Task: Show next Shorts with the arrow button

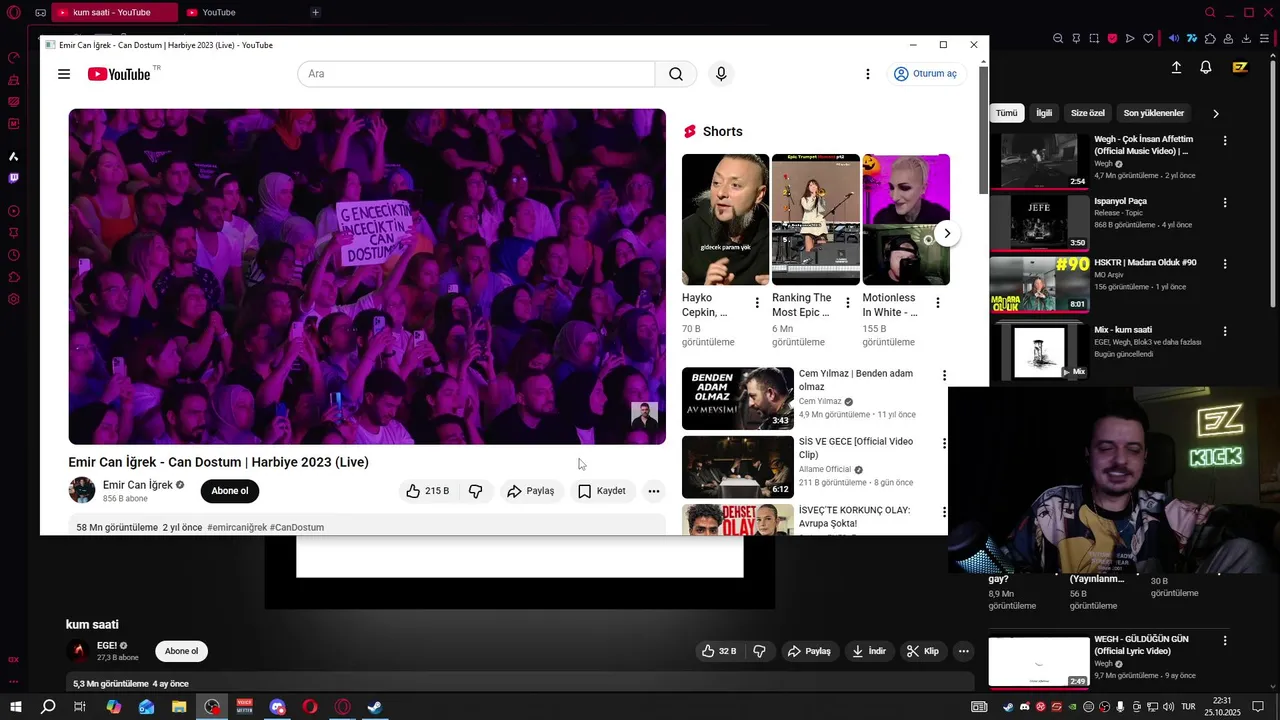Action: click(x=946, y=233)
